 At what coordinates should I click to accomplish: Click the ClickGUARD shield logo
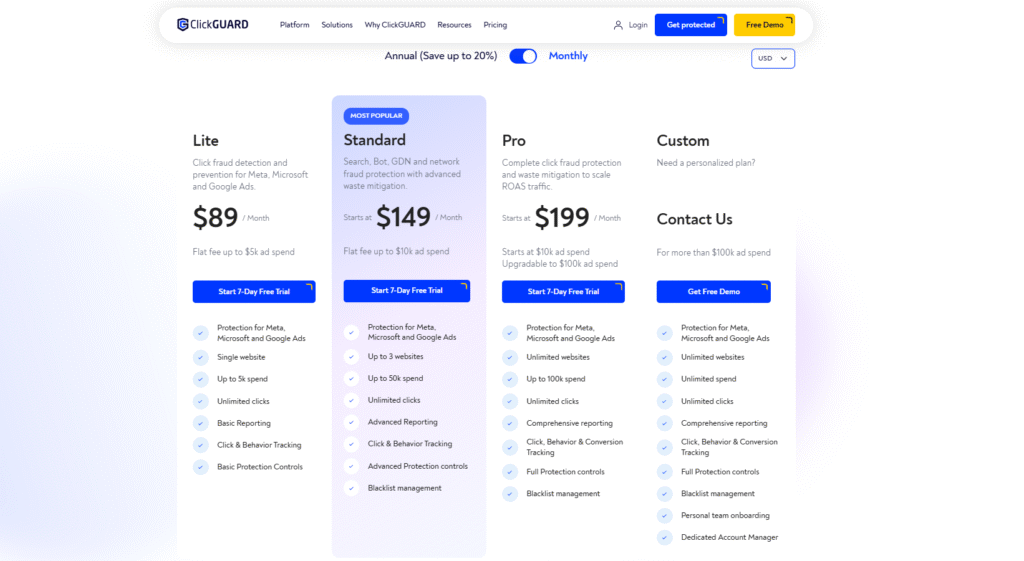[x=183, y=25]
